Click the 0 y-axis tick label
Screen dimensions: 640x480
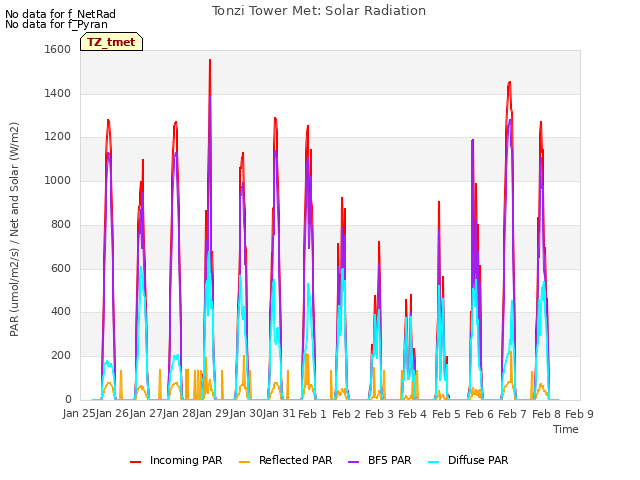68,399
